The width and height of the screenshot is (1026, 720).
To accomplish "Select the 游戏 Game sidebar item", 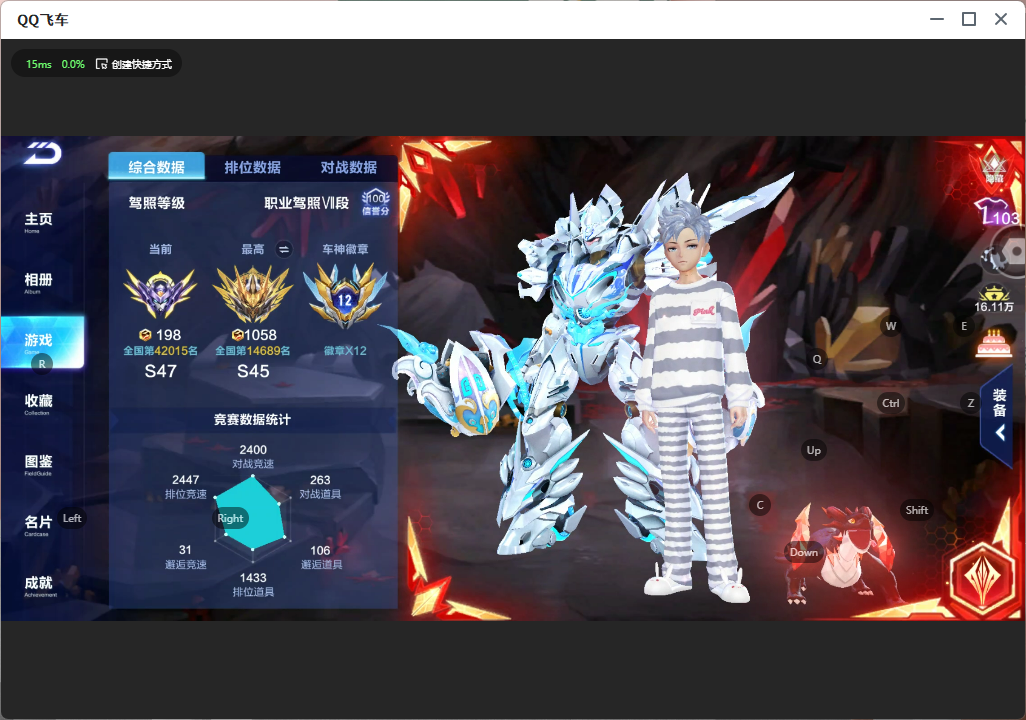I will click(x=42, y=342).
